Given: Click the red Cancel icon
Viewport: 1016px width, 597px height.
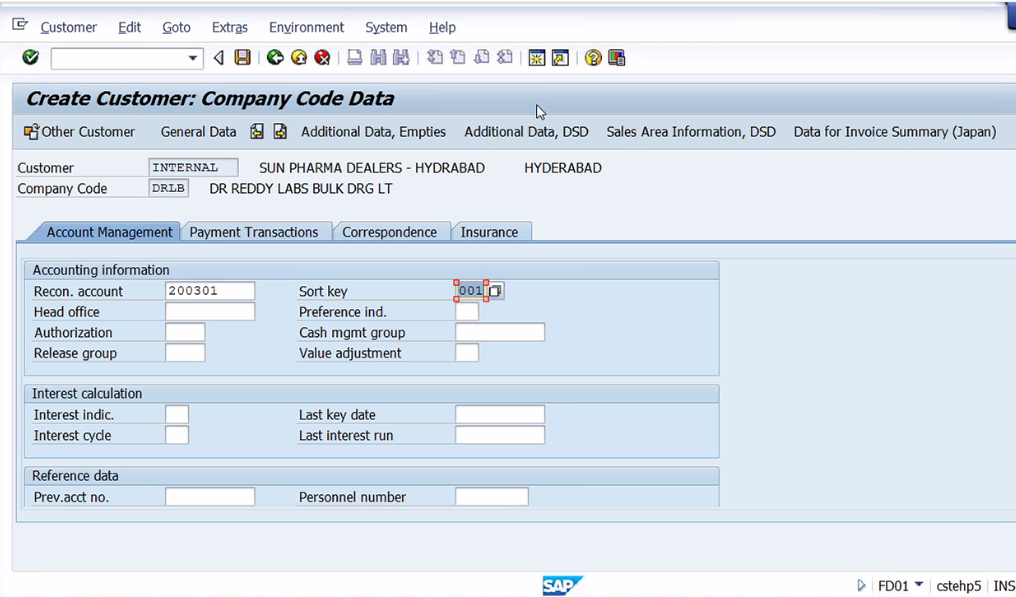Looking at the screenshot, I should pyautogui.click(x=322, y=58).
